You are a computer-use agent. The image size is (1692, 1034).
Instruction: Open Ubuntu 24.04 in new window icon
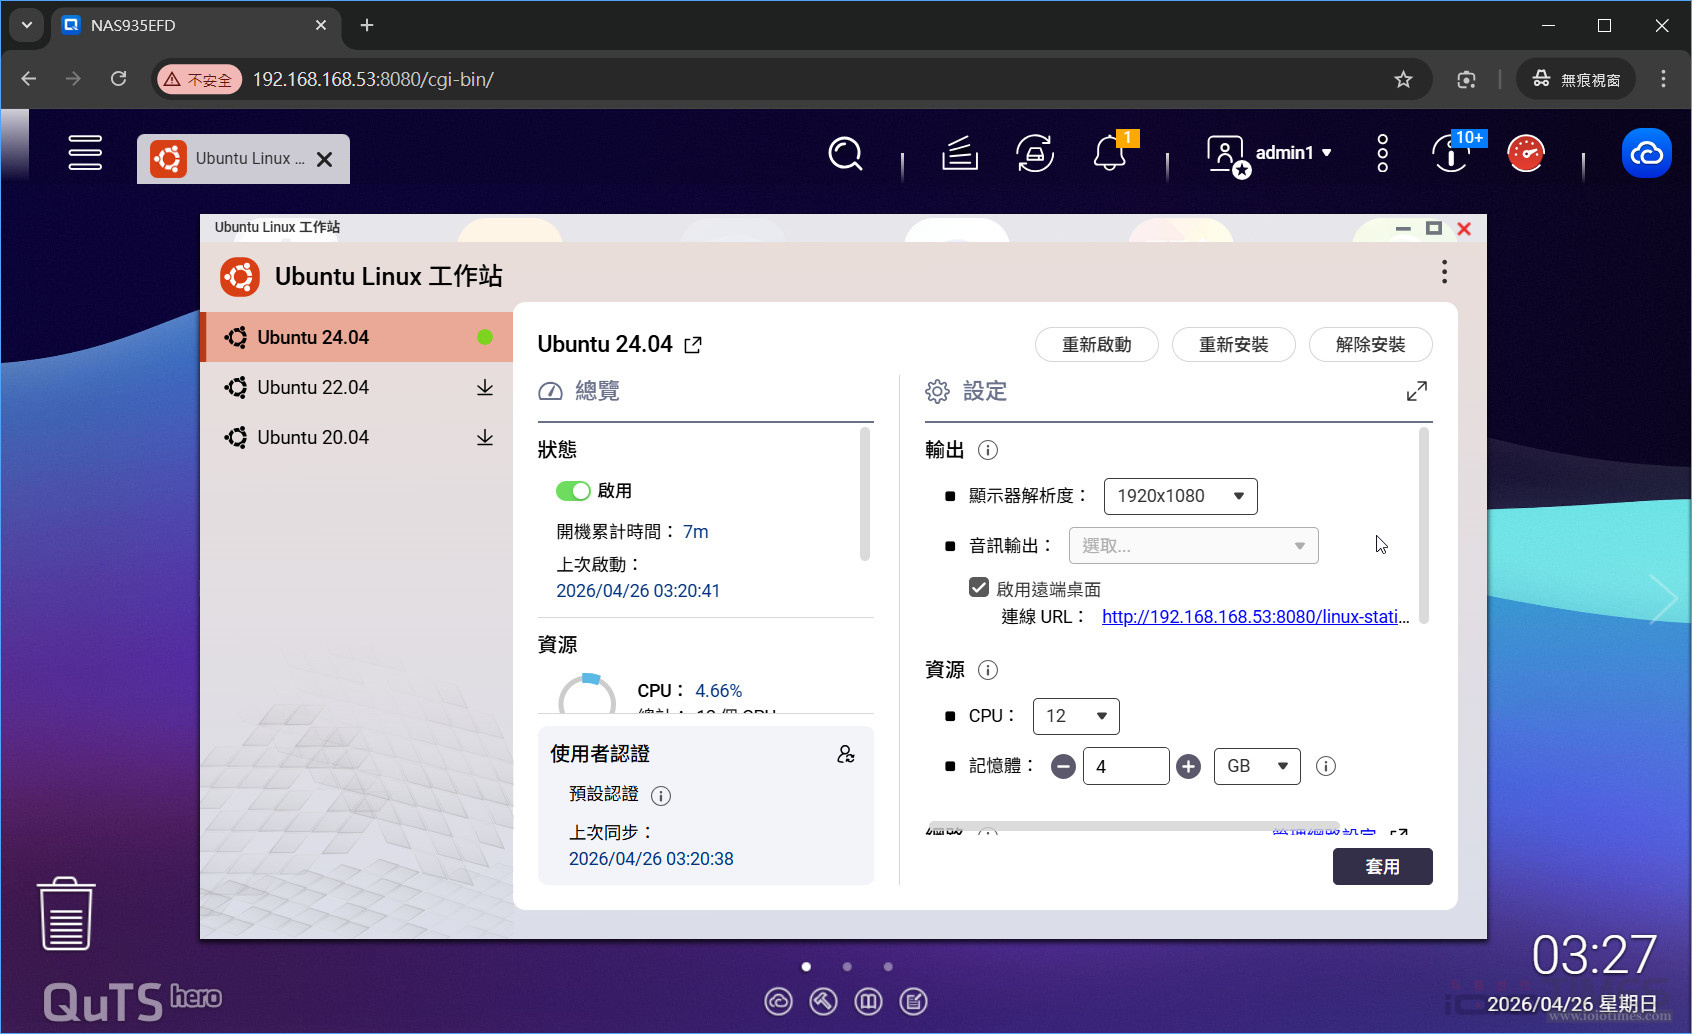click(x=693, y=345)
